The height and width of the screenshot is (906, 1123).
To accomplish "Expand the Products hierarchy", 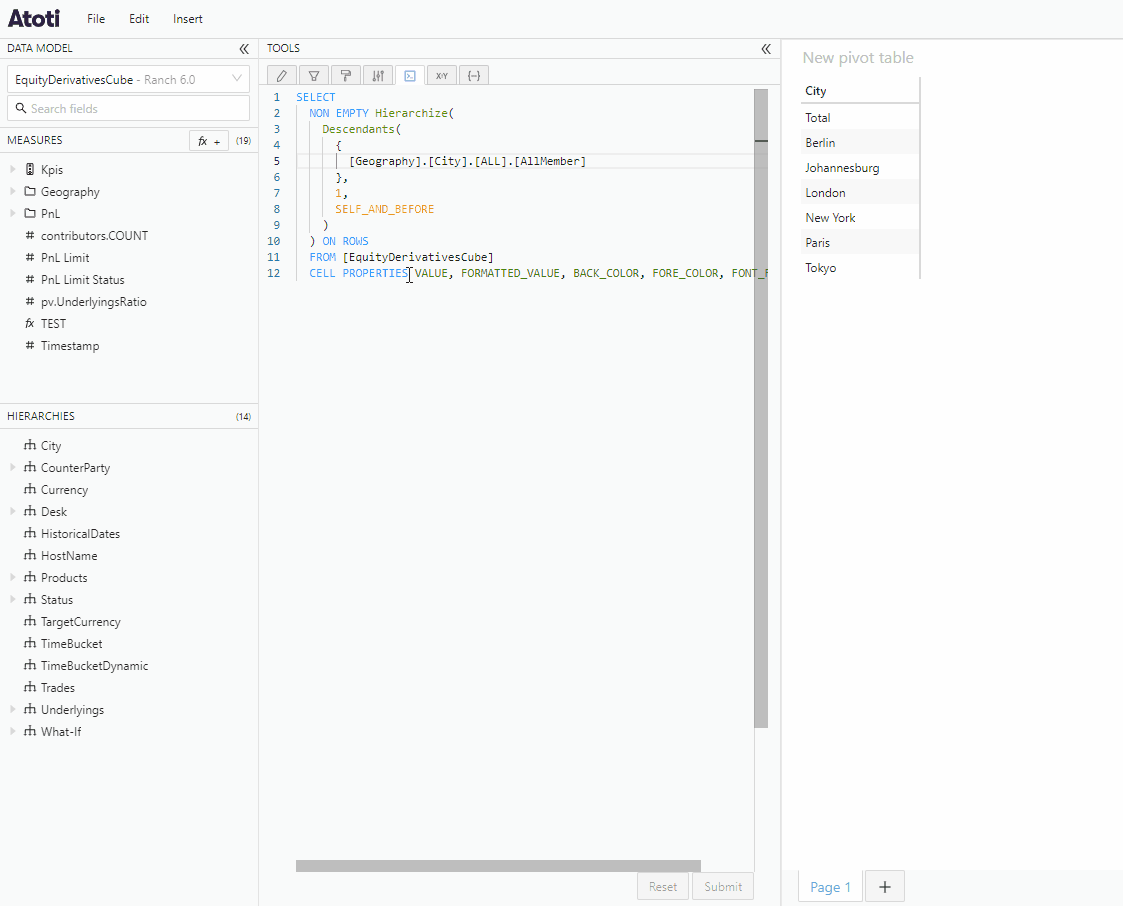I will tap(13, 577).
